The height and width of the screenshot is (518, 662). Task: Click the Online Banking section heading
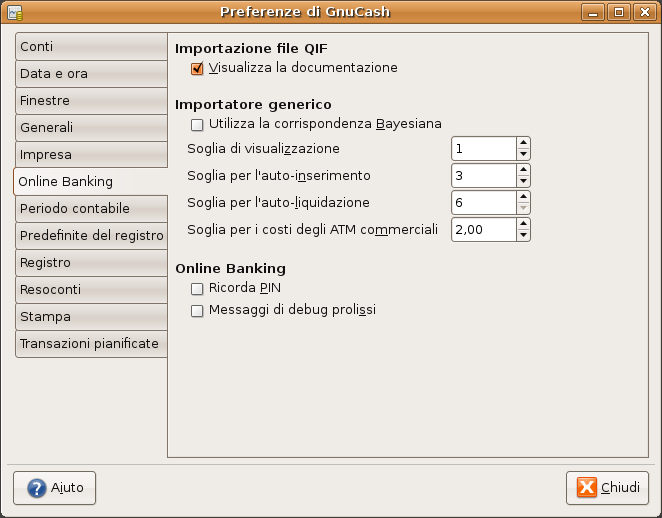(x=231, y=268)
